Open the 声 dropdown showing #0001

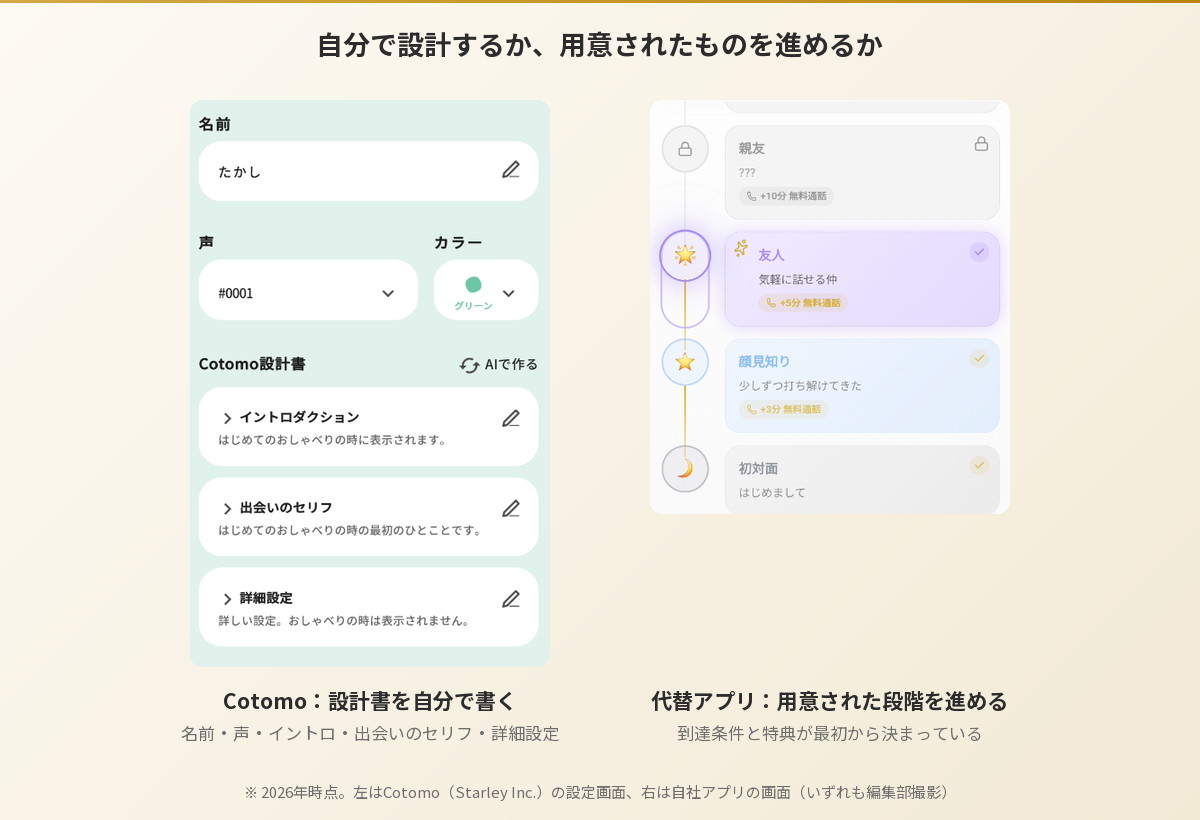coord(308,290)
